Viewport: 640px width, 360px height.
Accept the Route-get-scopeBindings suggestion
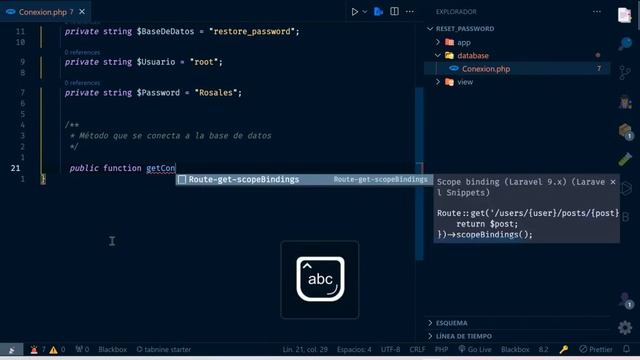point(304,180)
